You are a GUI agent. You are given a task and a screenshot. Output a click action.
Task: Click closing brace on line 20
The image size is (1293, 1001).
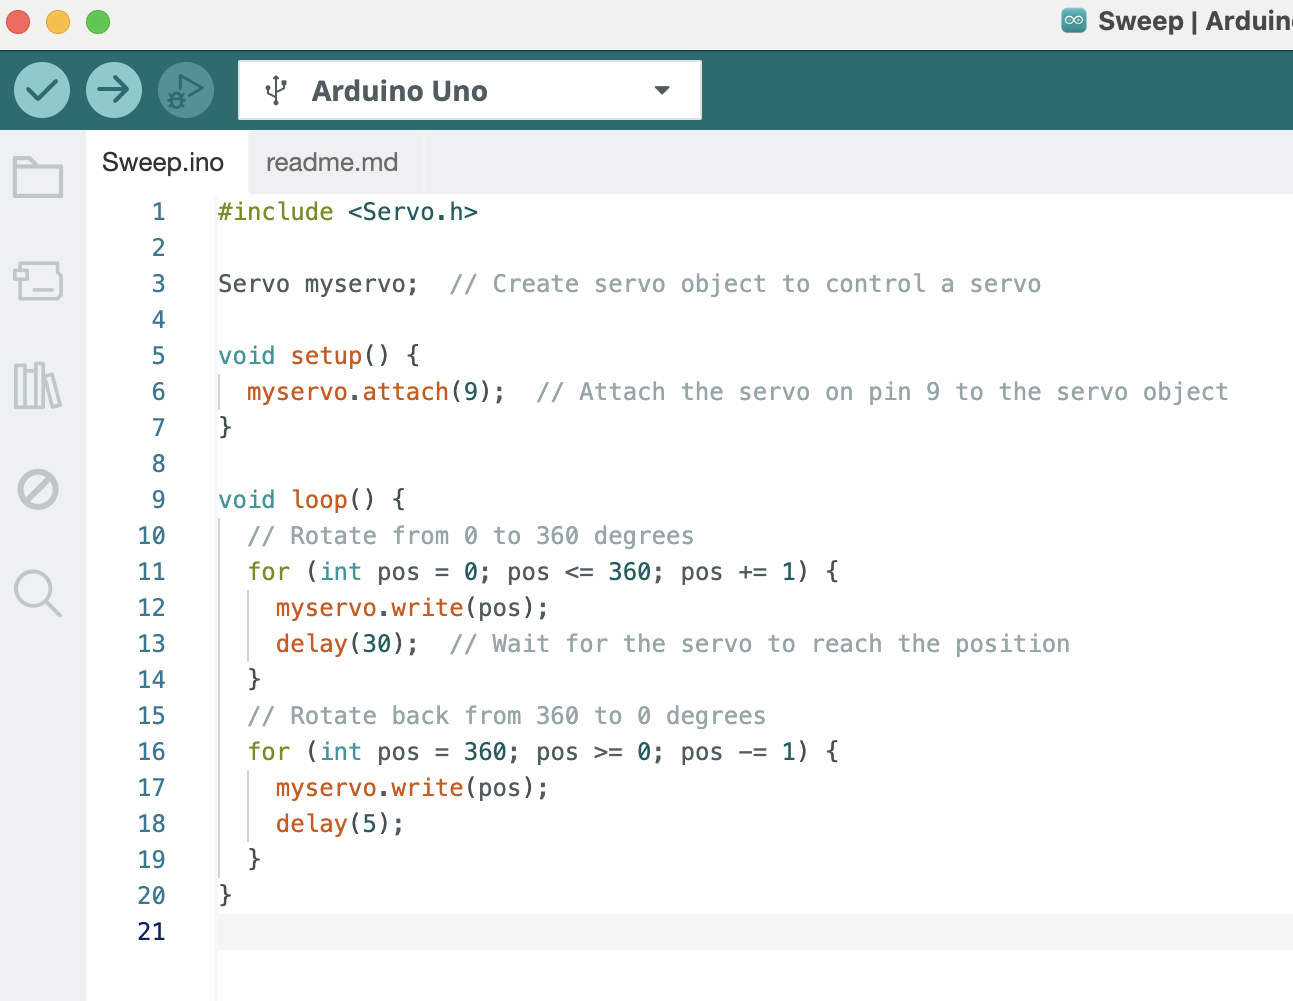click(225, 895)
